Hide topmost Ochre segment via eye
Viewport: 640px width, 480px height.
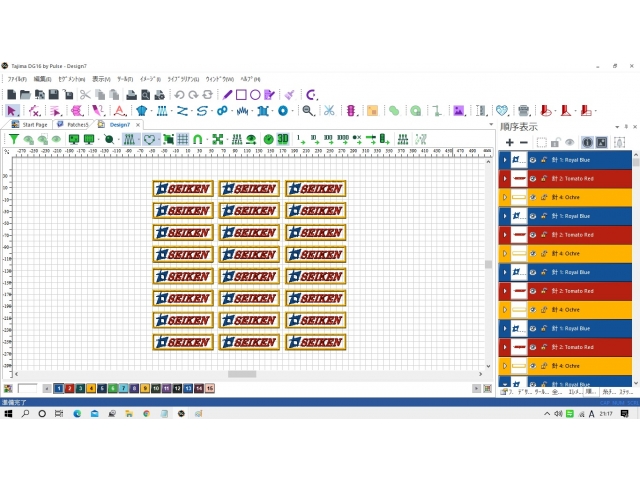pyautogui.click(x=533, y=198)
